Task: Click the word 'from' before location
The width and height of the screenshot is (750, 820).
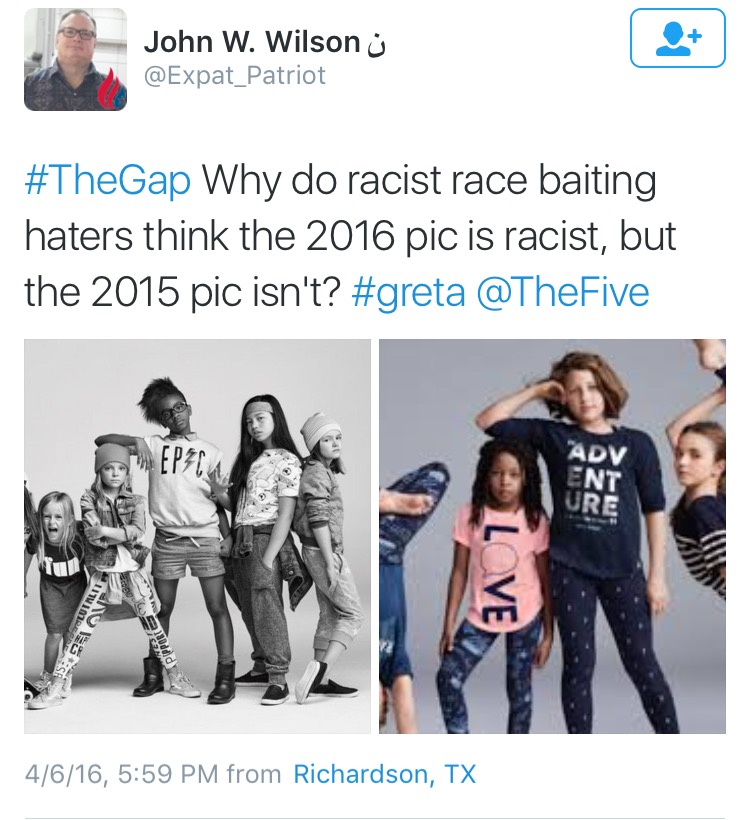Action: 254,774
